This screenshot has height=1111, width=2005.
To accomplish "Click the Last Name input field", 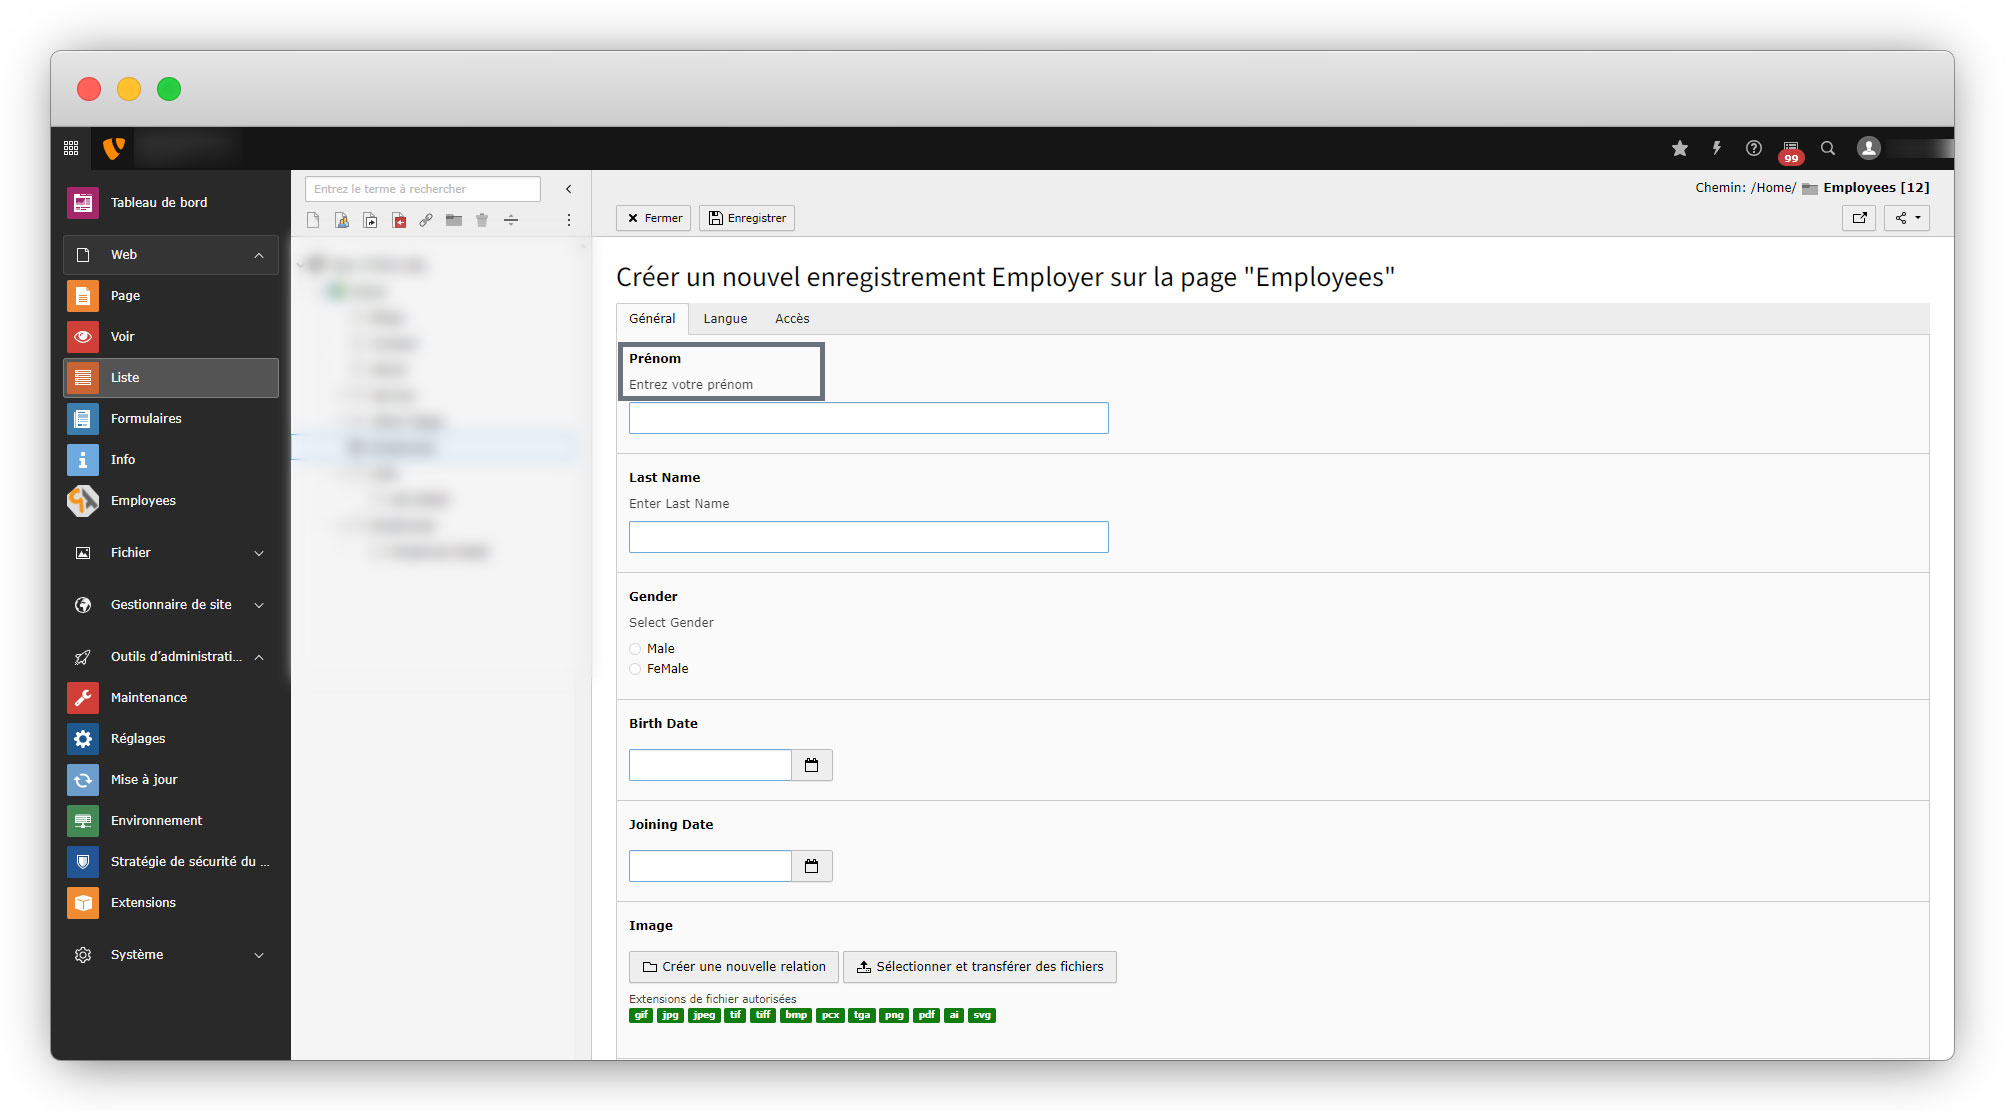I will [868, 537].
